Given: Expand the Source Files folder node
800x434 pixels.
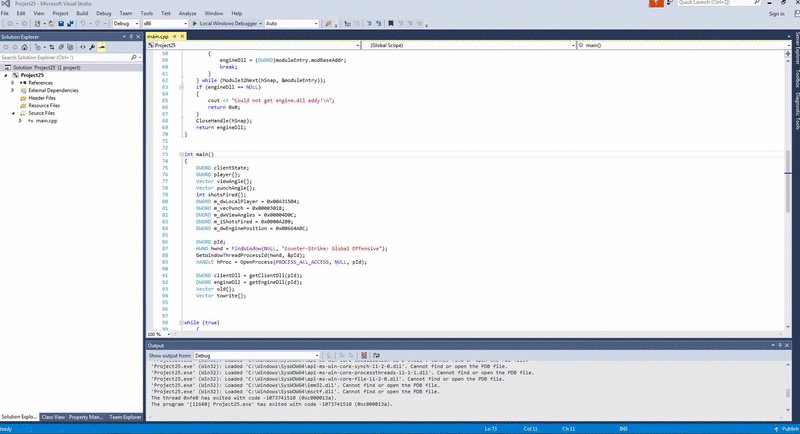Looking at the screenshot, I should coord(13,113).
